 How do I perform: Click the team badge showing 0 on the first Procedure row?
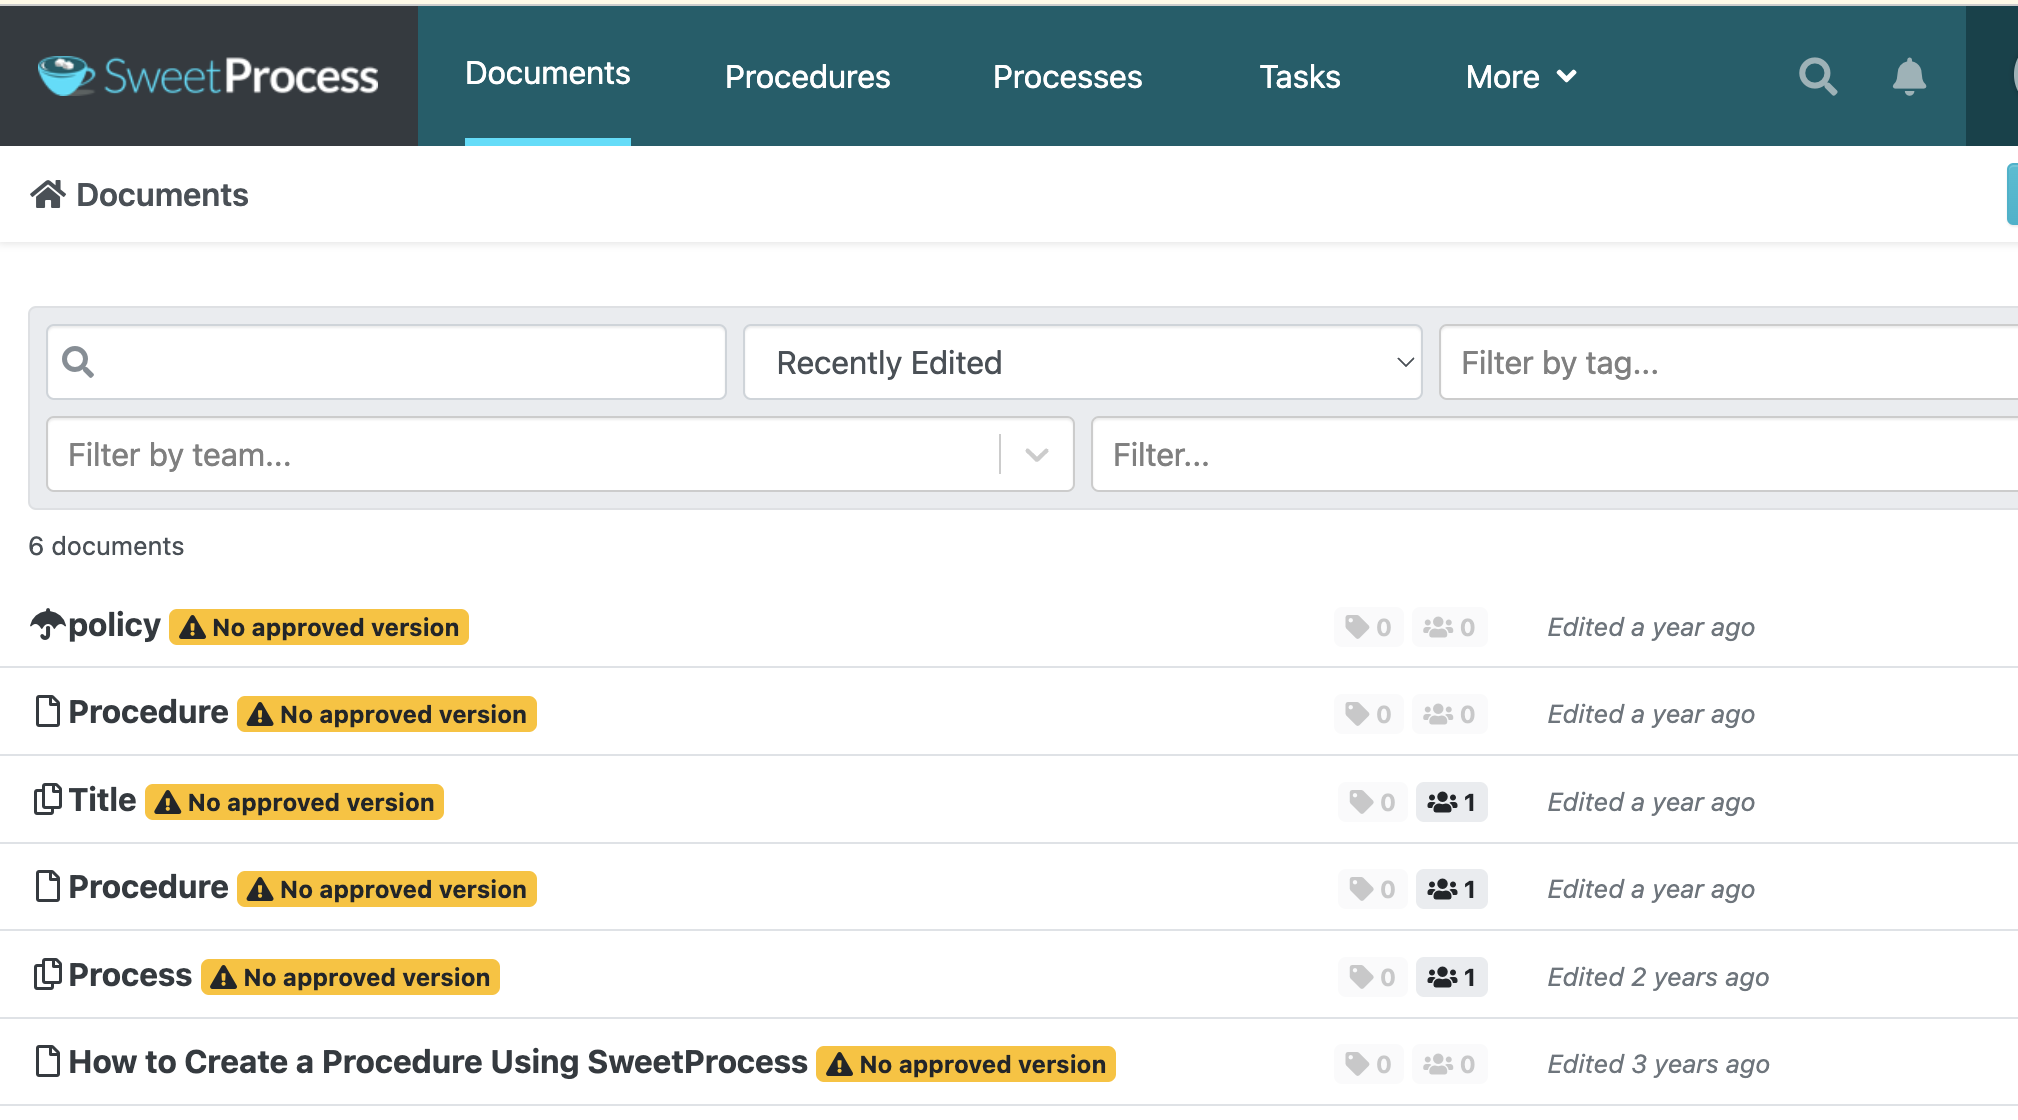point(1449,714)
